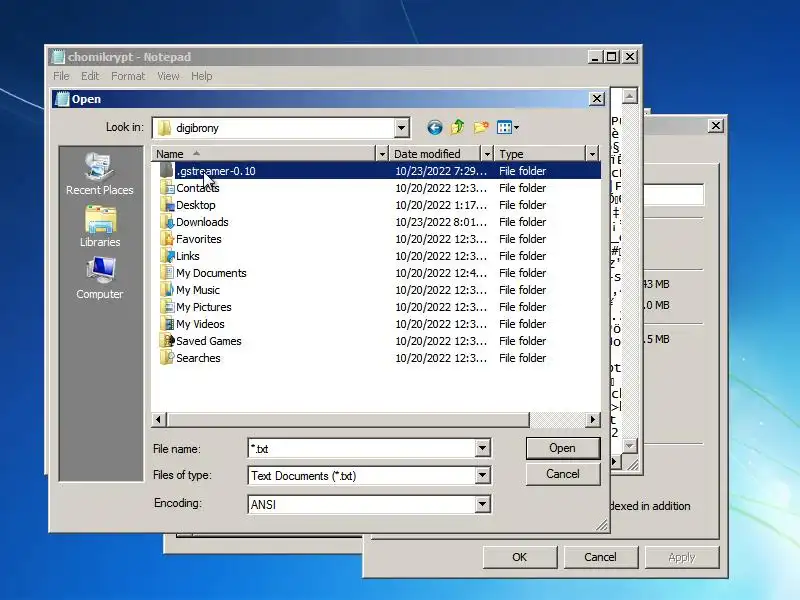Viewport: 800px width, 600px height.
Task: Select the My Pictures folder icon
Action: pyautogui.click(x=167, y=307)
